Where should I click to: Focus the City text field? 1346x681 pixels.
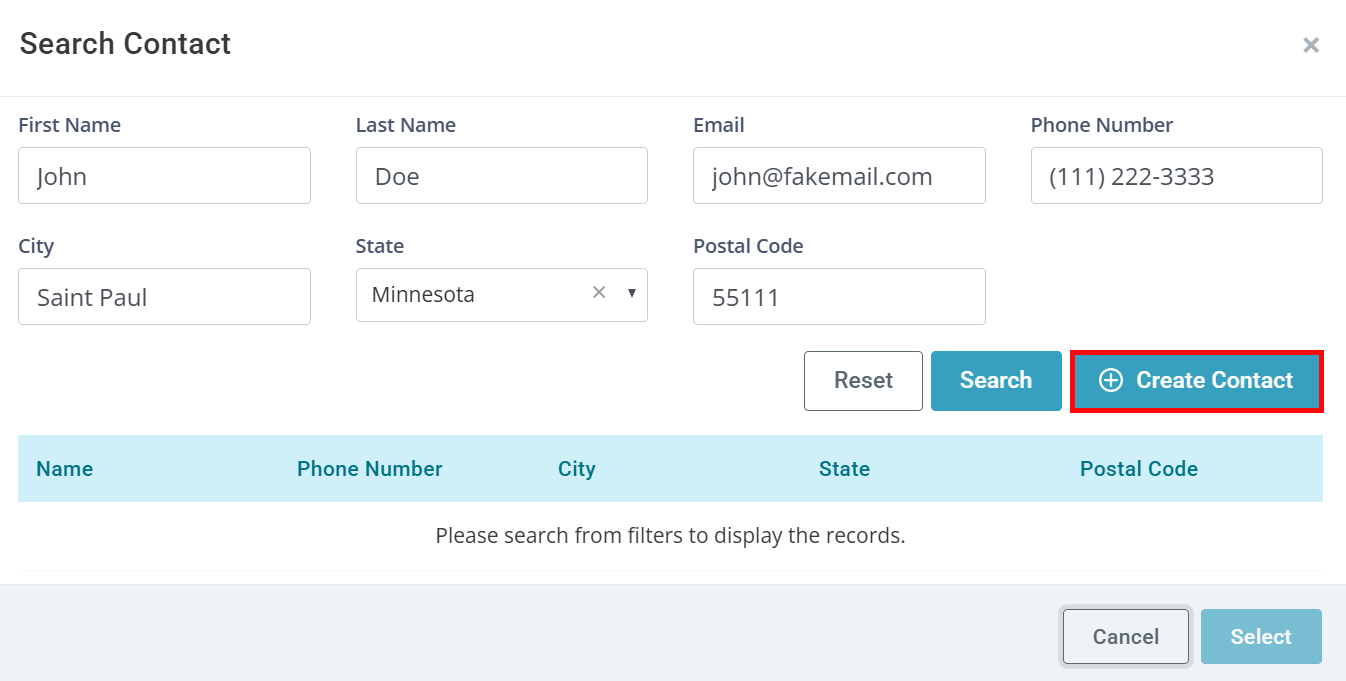[x=164, y=296]
